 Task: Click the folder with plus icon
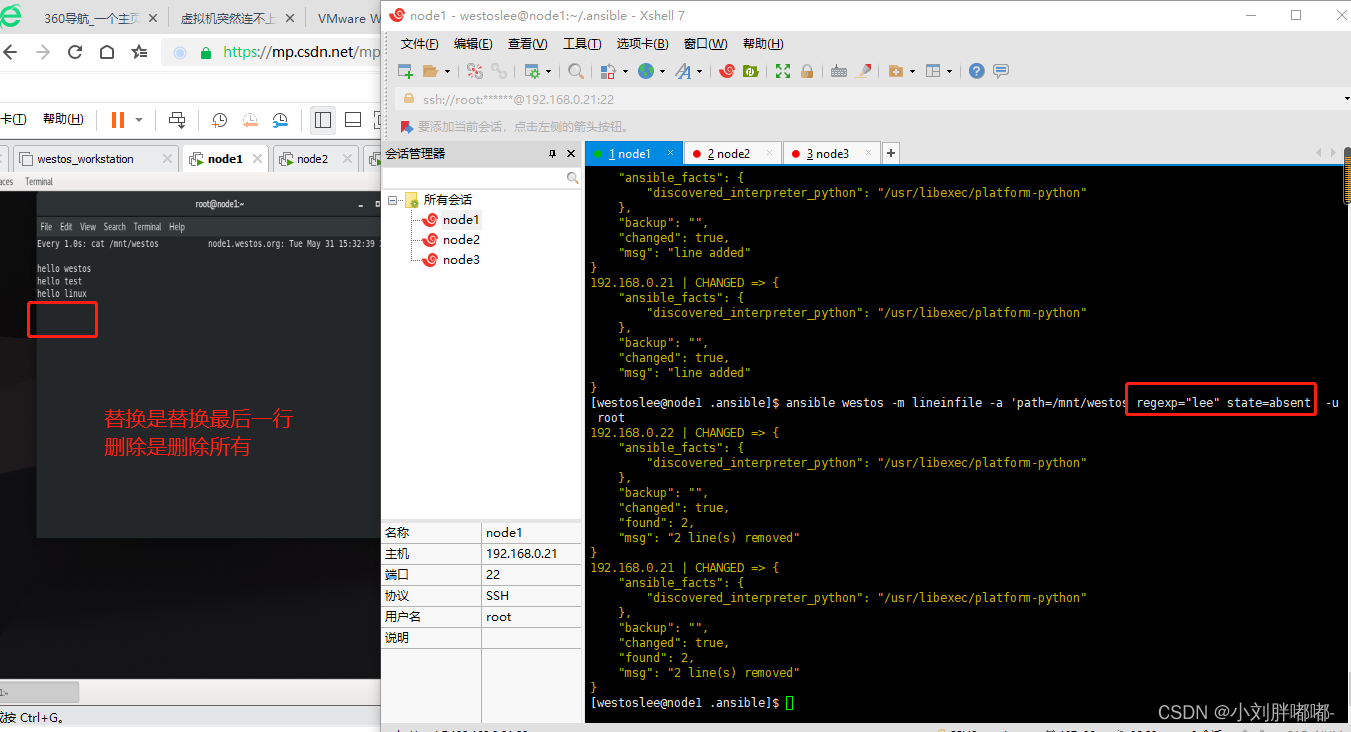(895, 71)
